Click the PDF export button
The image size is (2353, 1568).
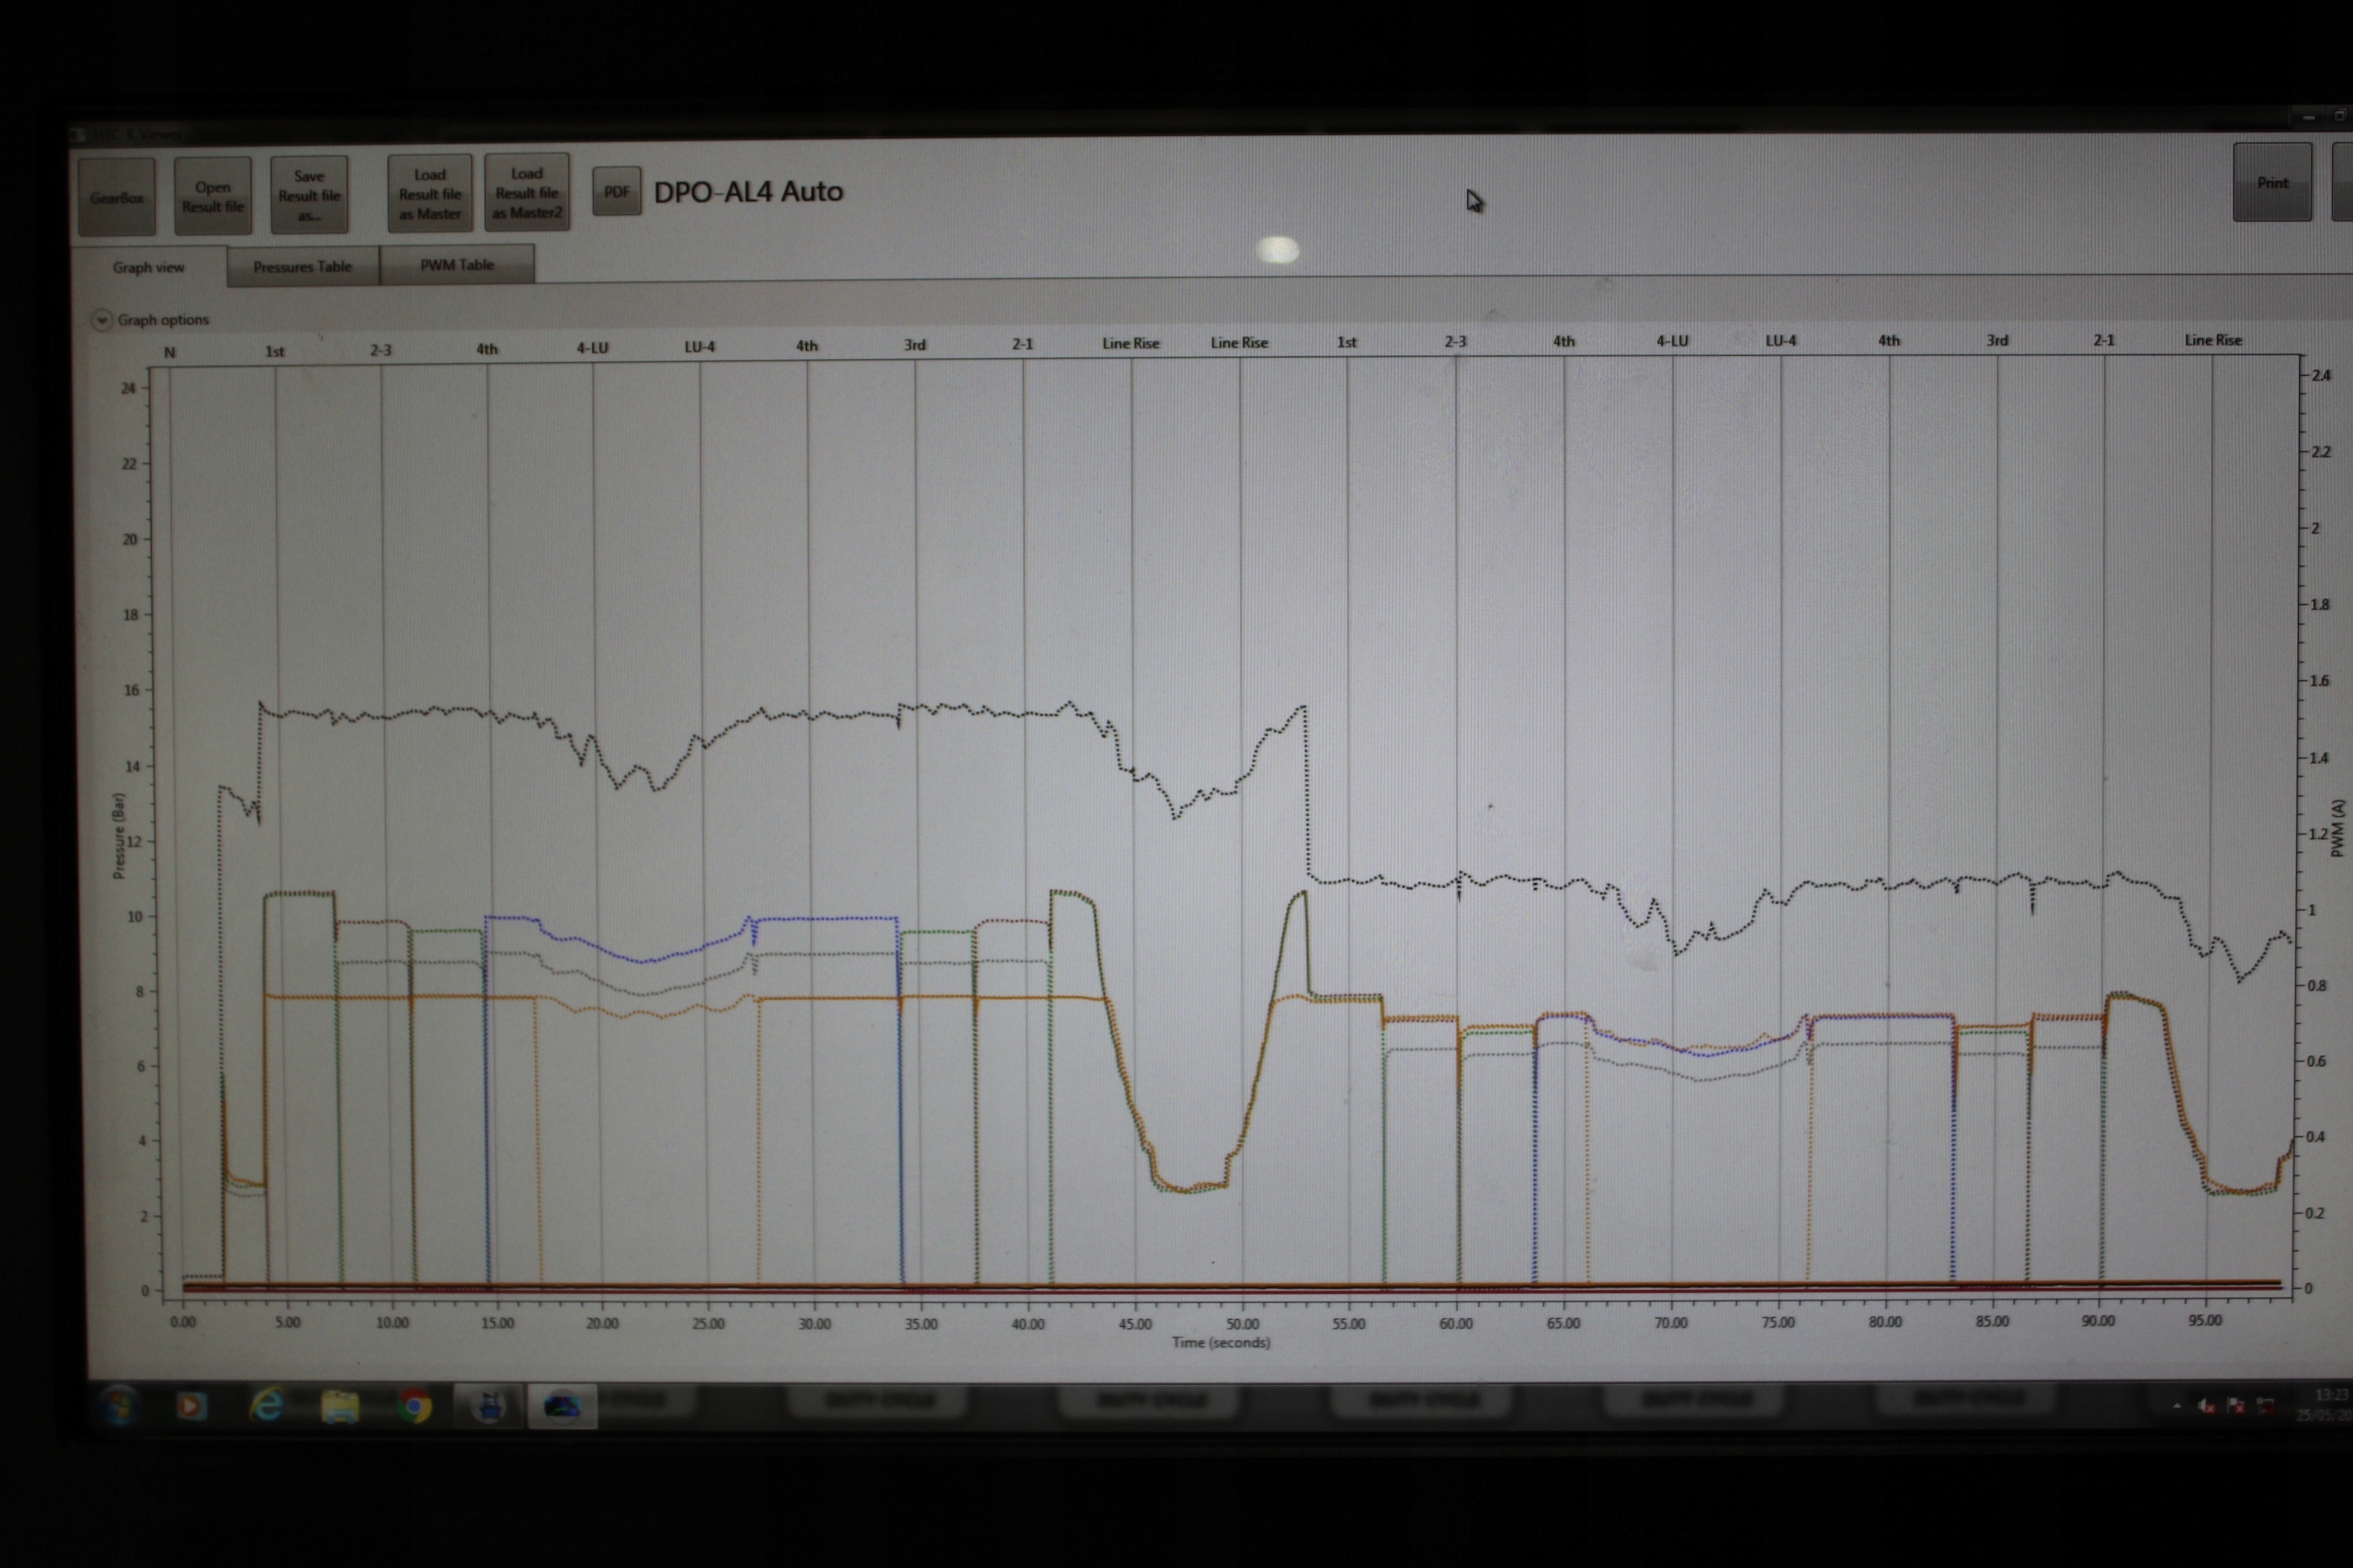(x=616, y=192)
